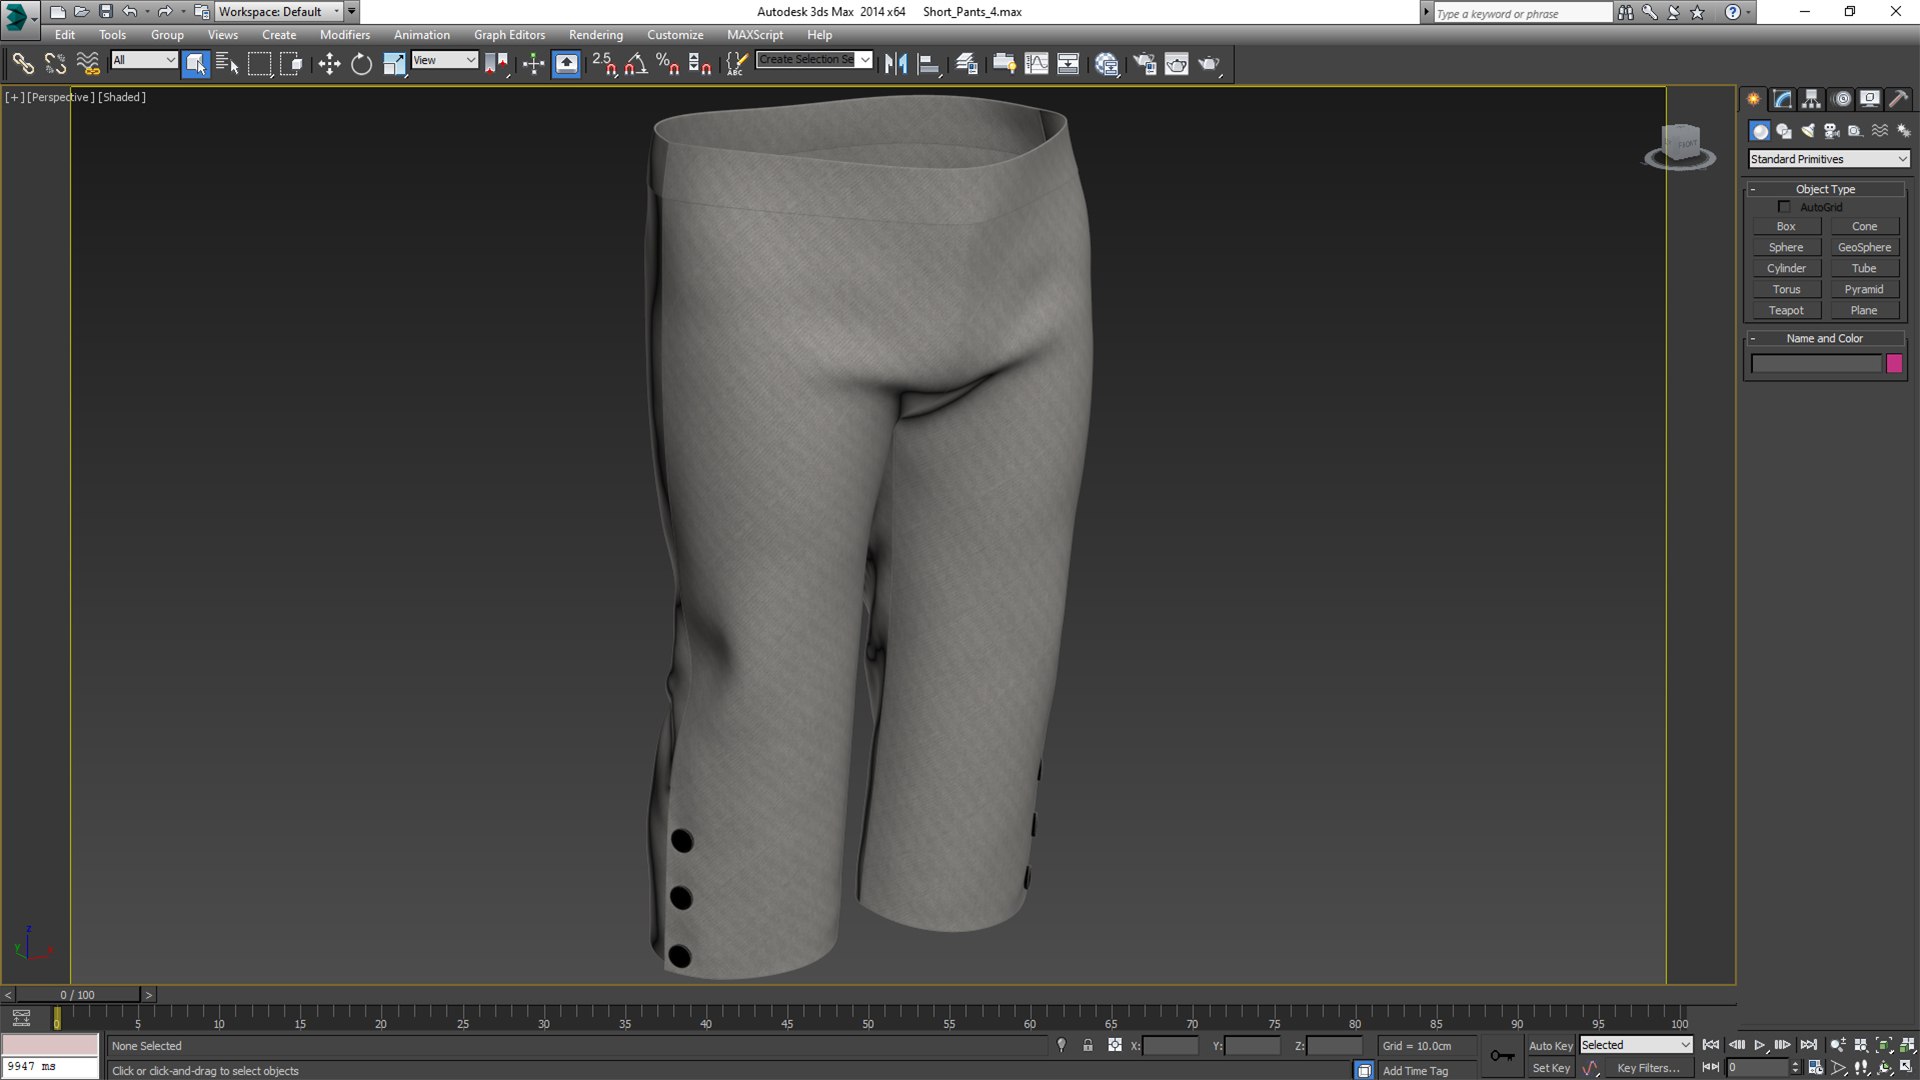
Task: Select the Select and Rotate tool
Action: (x=361, y=64)
